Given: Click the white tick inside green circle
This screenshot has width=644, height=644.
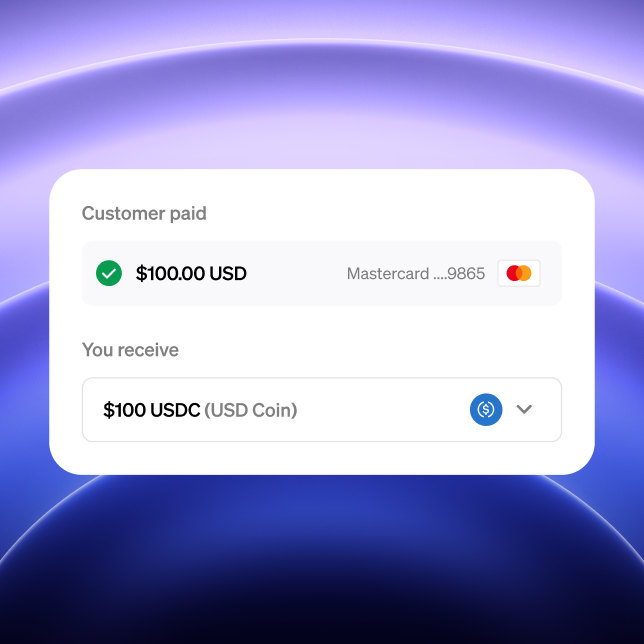Looking at the screenshot, I should click(109, 274).
